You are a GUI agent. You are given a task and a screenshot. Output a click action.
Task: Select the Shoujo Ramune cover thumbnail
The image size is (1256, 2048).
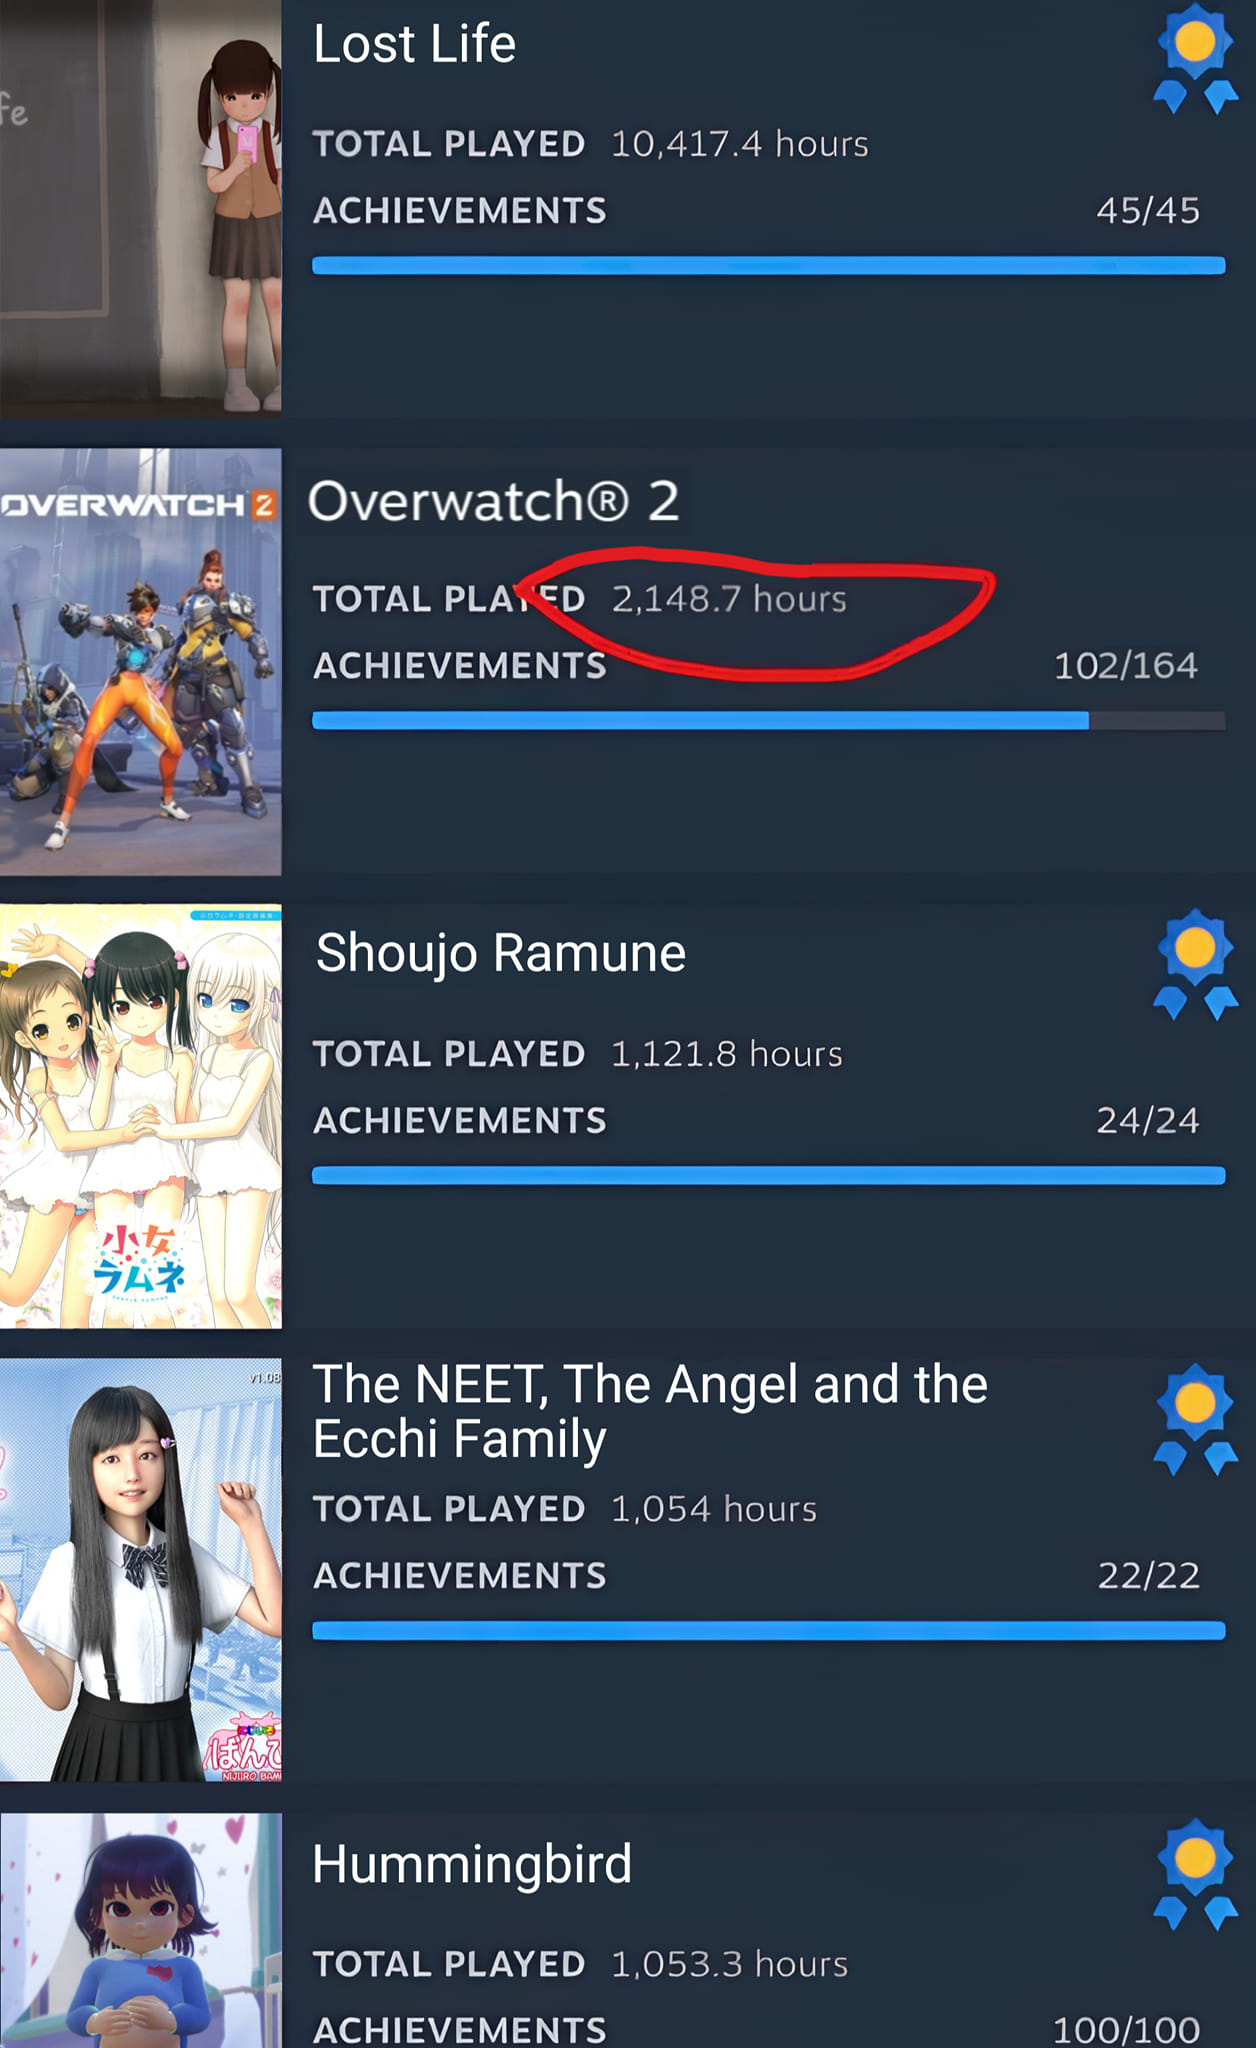[x=140, y=1116]
